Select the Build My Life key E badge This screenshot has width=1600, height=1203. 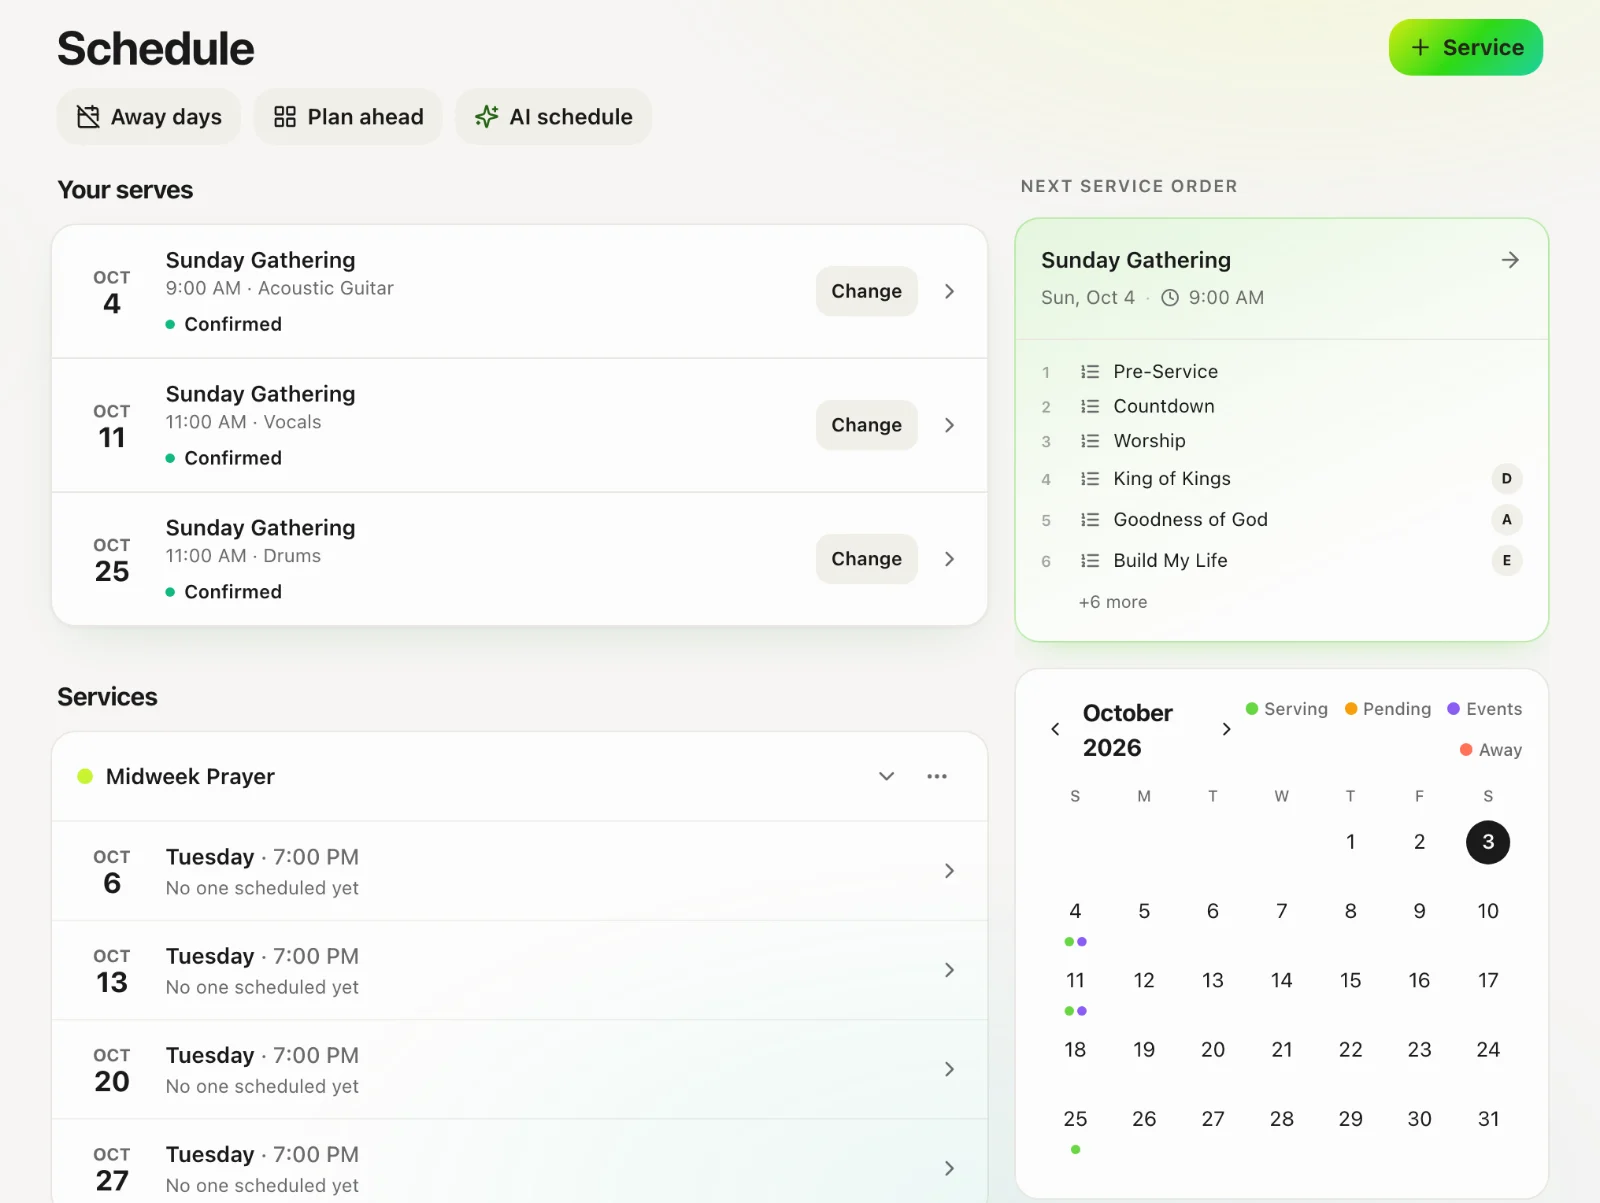(1506, 561)
